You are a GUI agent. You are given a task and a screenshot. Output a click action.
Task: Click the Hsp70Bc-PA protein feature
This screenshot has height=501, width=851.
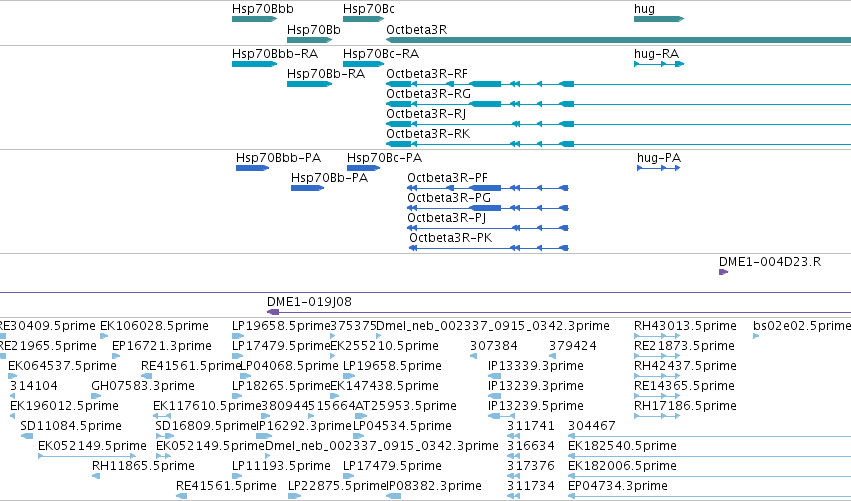click(x=363, y=168)
